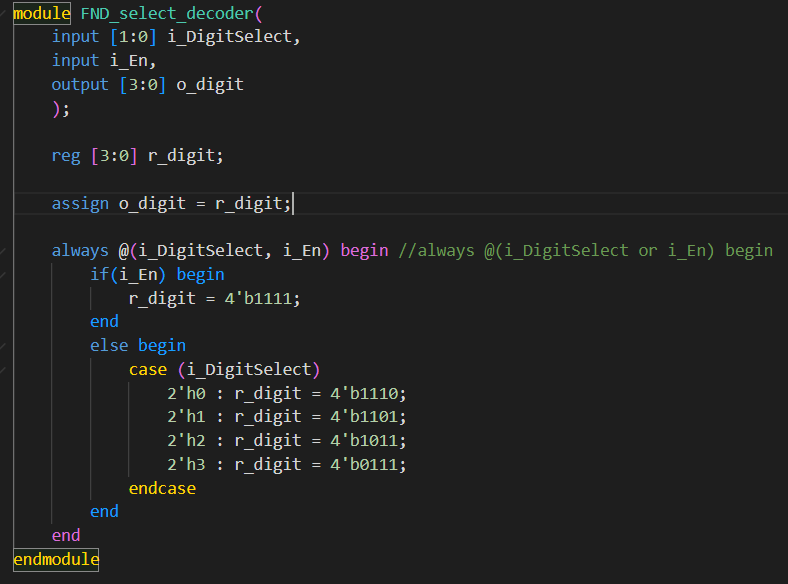Click the o_digit output port name
Viewport: 788px width, 584px height.
(x=210, y=84)
